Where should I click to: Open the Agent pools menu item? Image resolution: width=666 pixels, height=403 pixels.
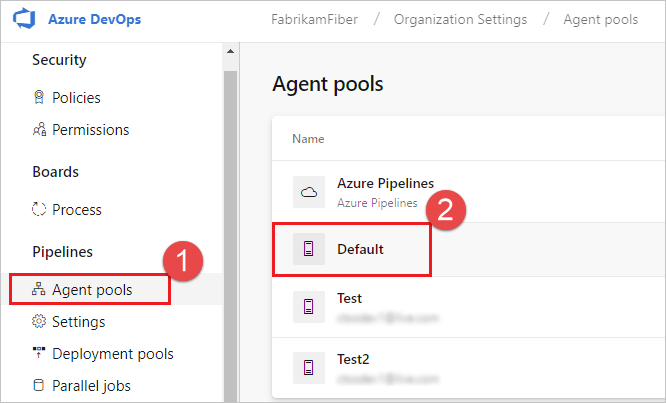coord(92,290)
